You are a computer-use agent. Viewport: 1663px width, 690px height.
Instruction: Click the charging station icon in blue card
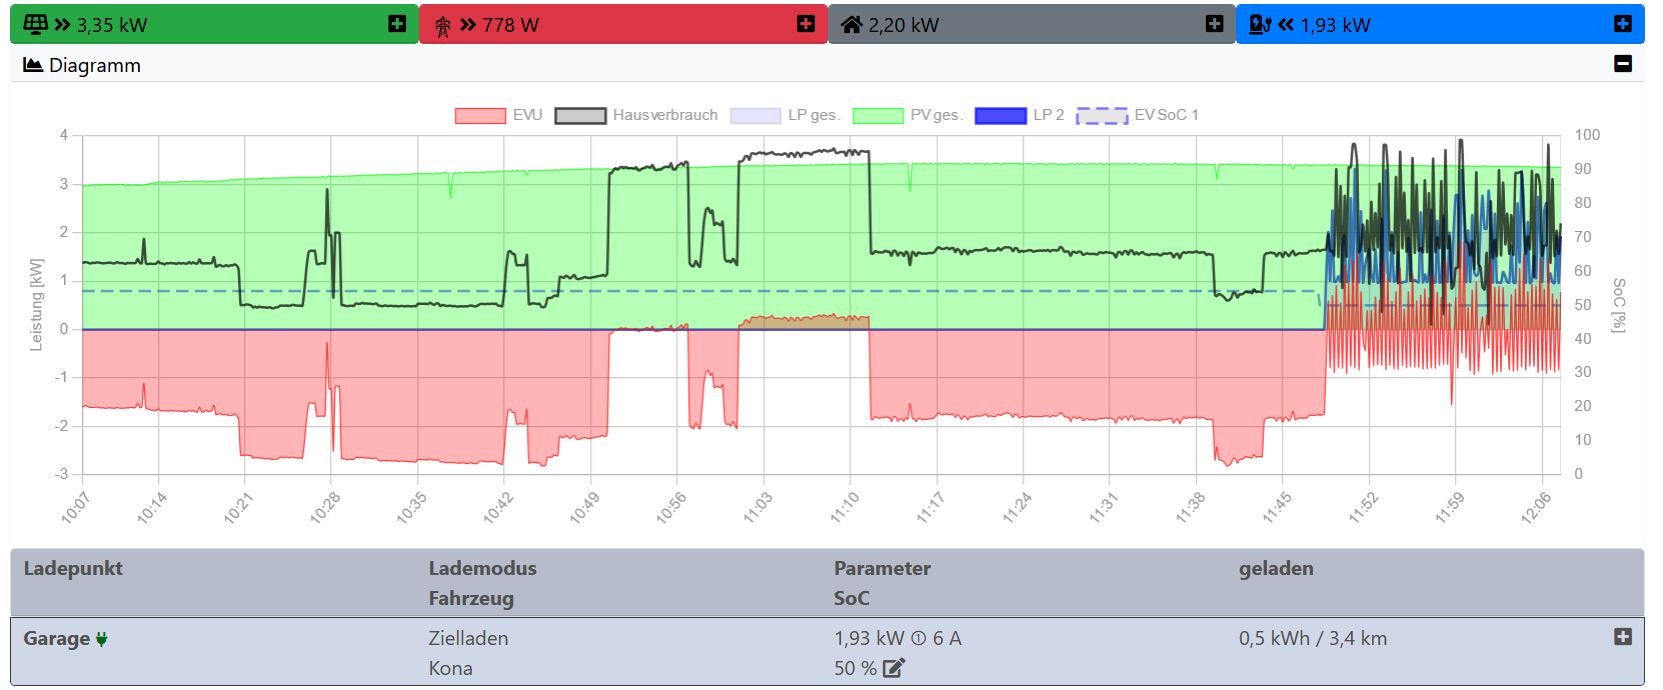(x=1260, y=25)
